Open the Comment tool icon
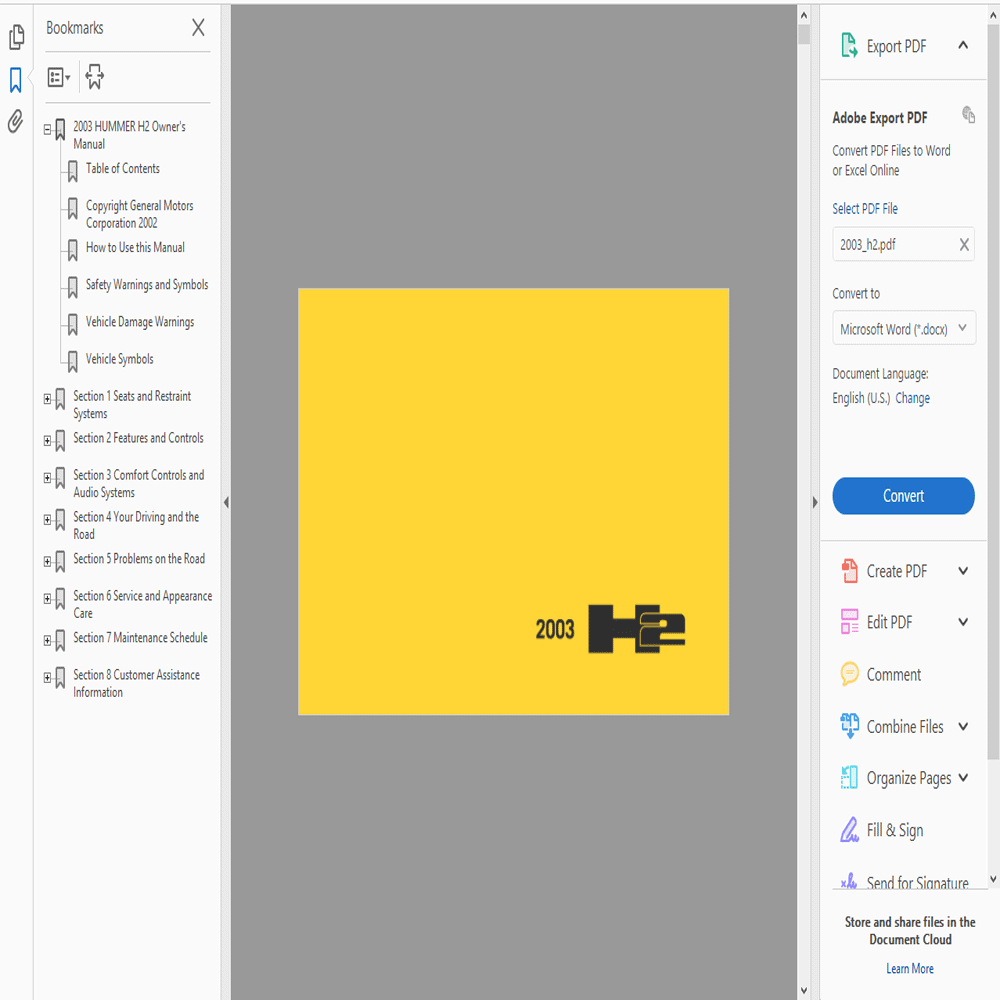This screenshot has height=1000, width=1000. 849,673
